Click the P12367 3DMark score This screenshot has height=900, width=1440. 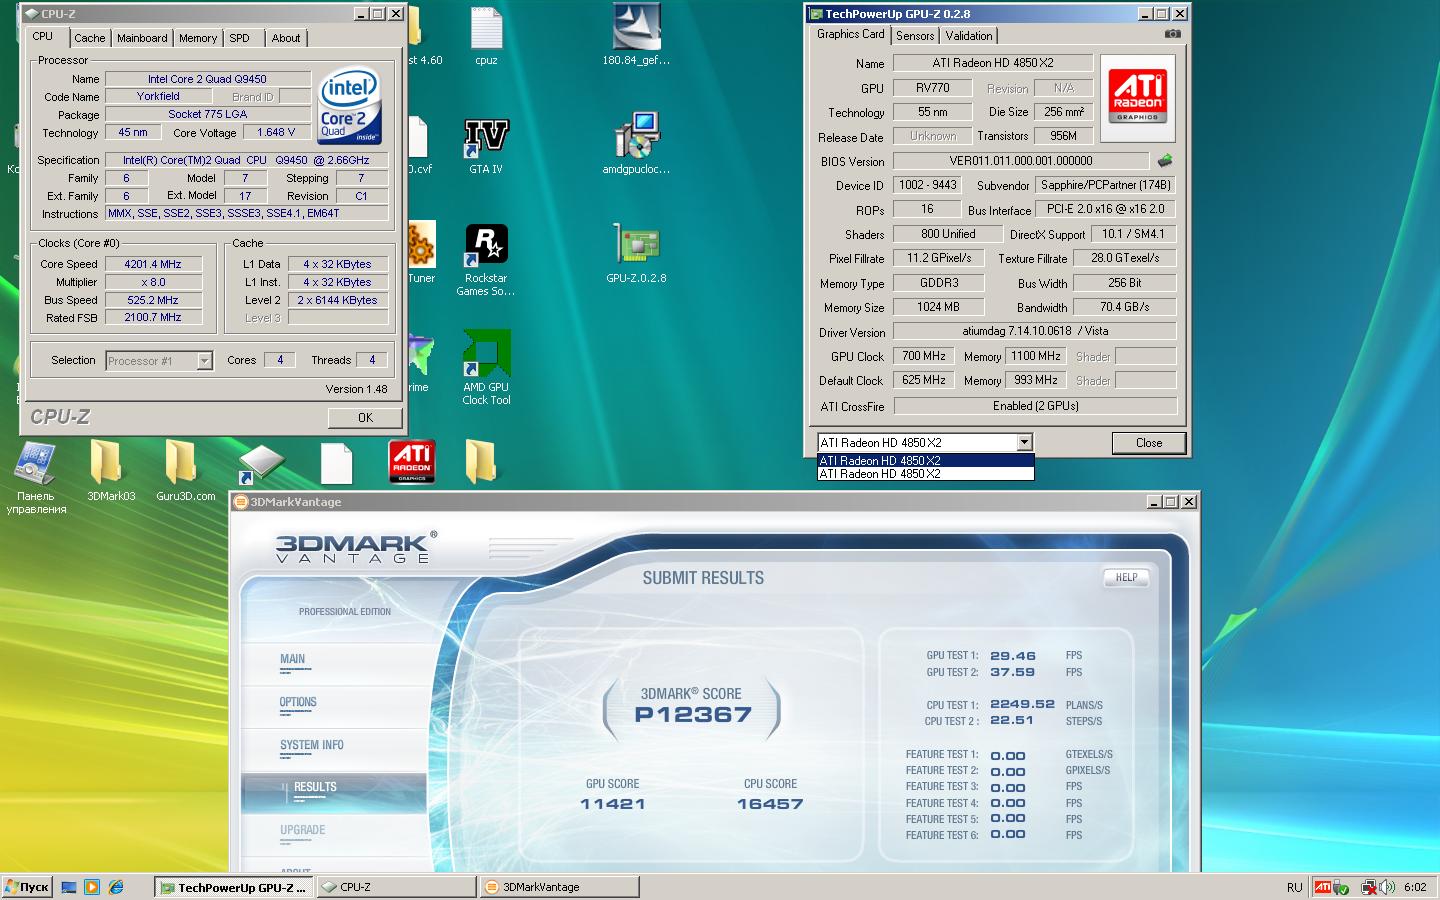(x=692, y=715)
